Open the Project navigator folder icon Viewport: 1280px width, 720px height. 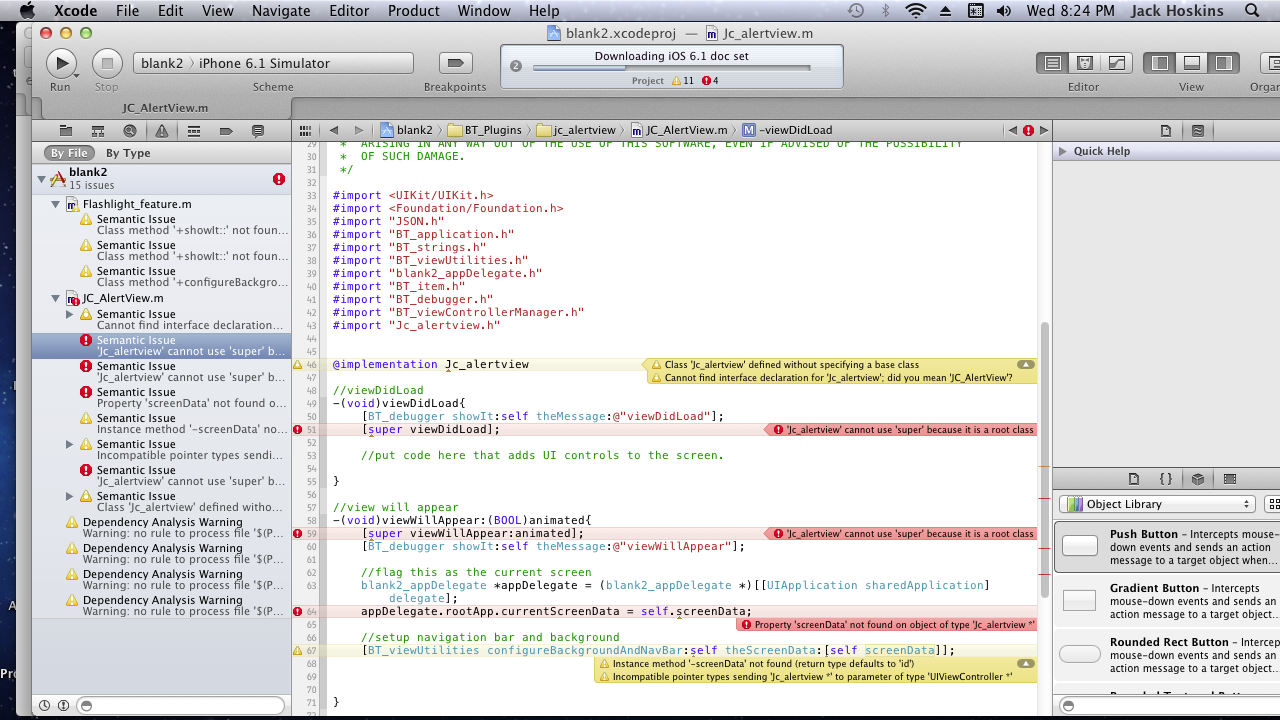[x=66, y=131]
